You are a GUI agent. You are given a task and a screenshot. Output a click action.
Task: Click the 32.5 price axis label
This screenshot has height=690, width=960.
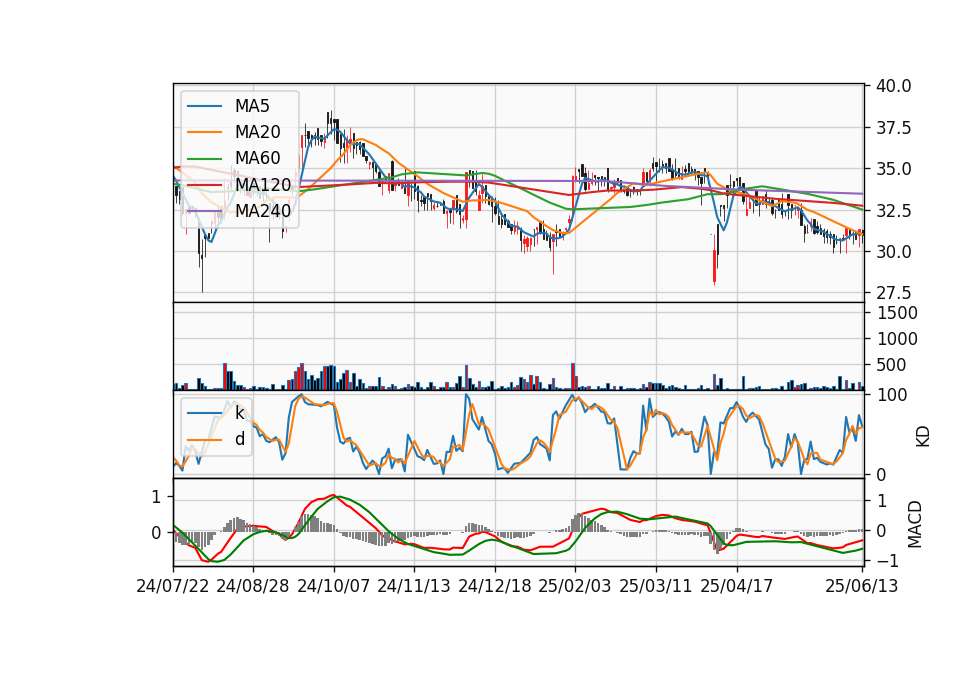893,211
